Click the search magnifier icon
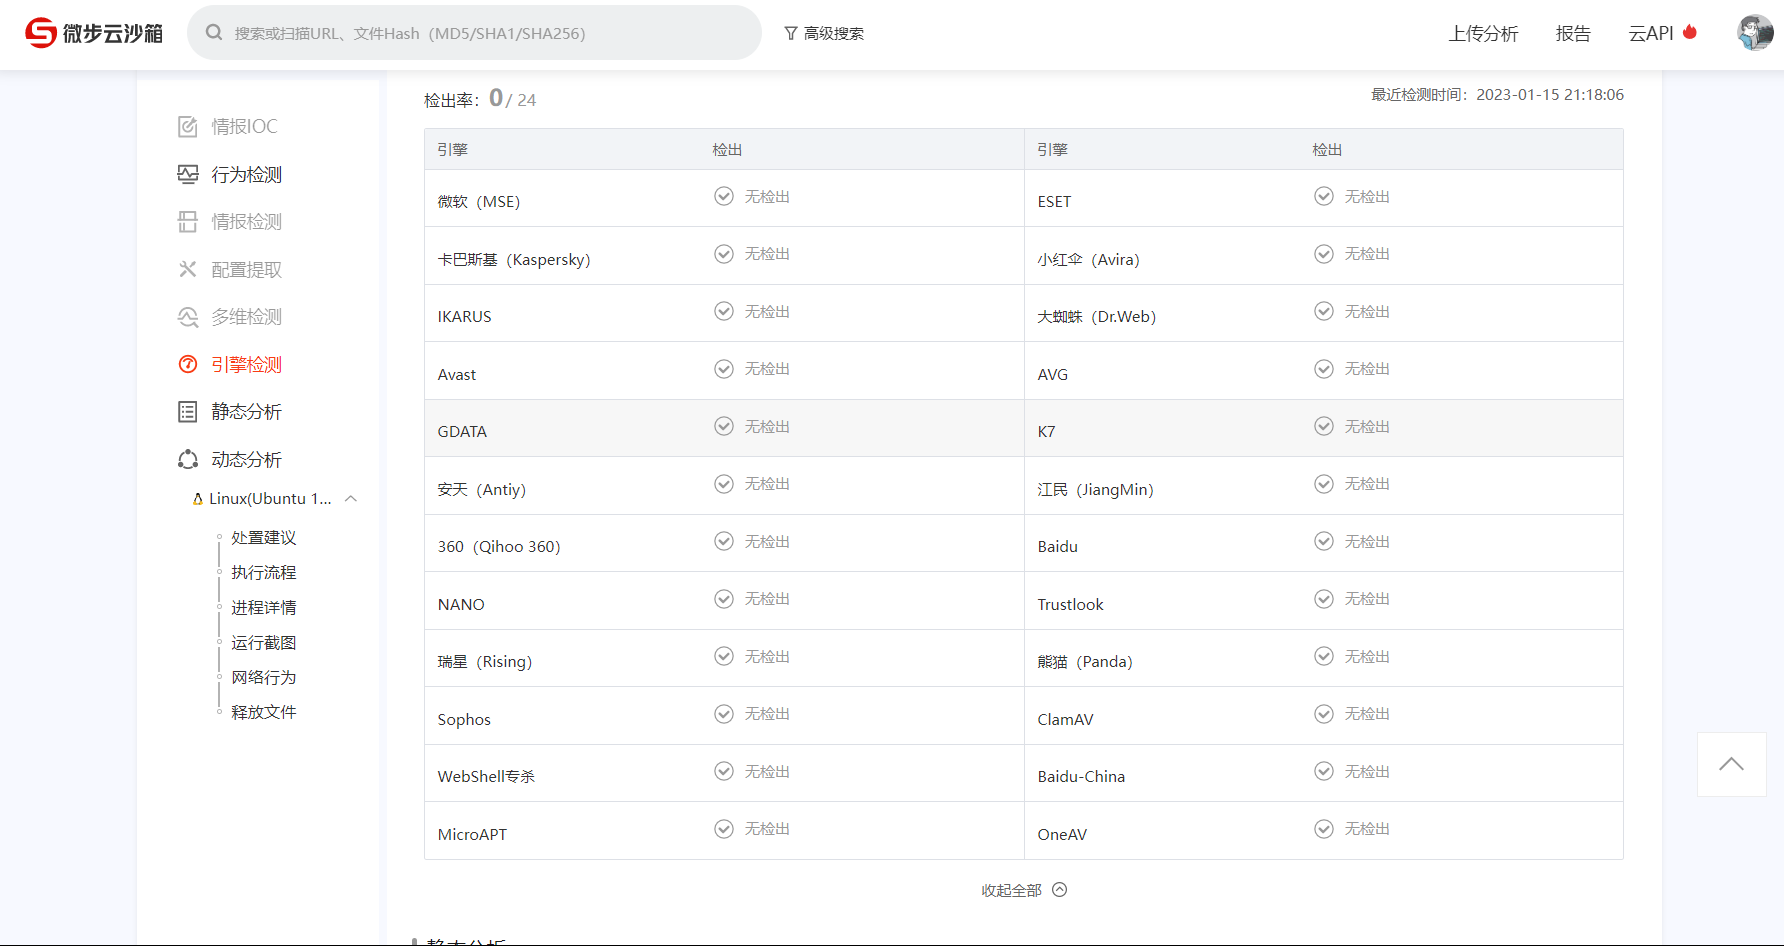Image resolution: width=1784 pixels, height=946 pixels. 214,33
